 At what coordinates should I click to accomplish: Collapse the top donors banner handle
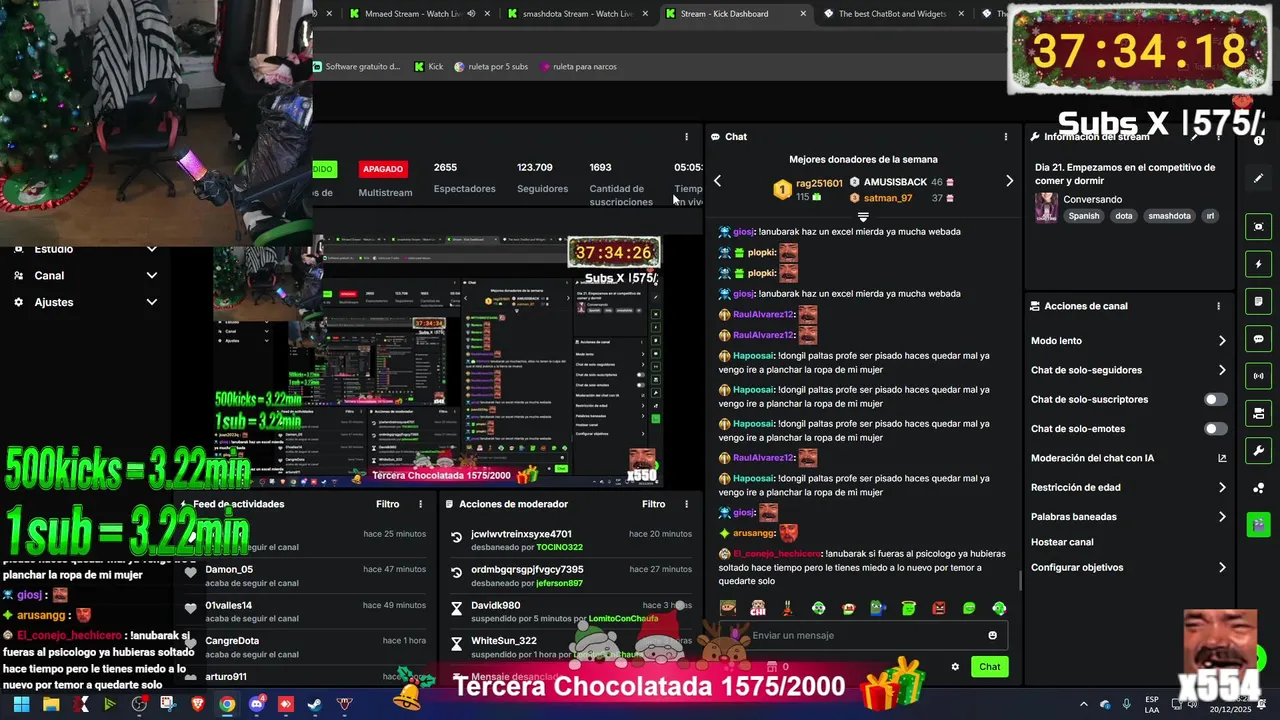tap(863, 216)
